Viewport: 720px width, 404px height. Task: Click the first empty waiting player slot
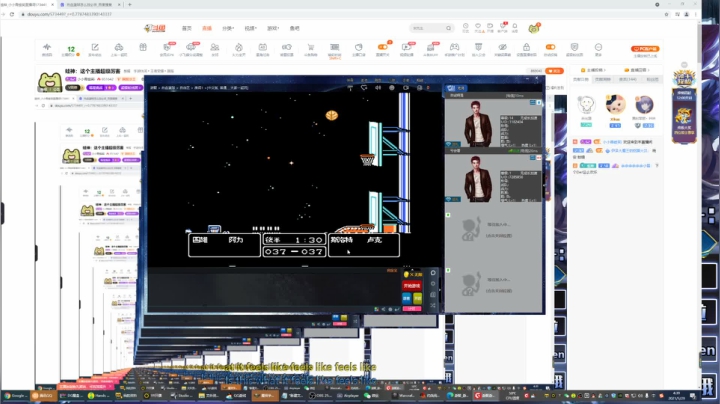pos(493,230)
